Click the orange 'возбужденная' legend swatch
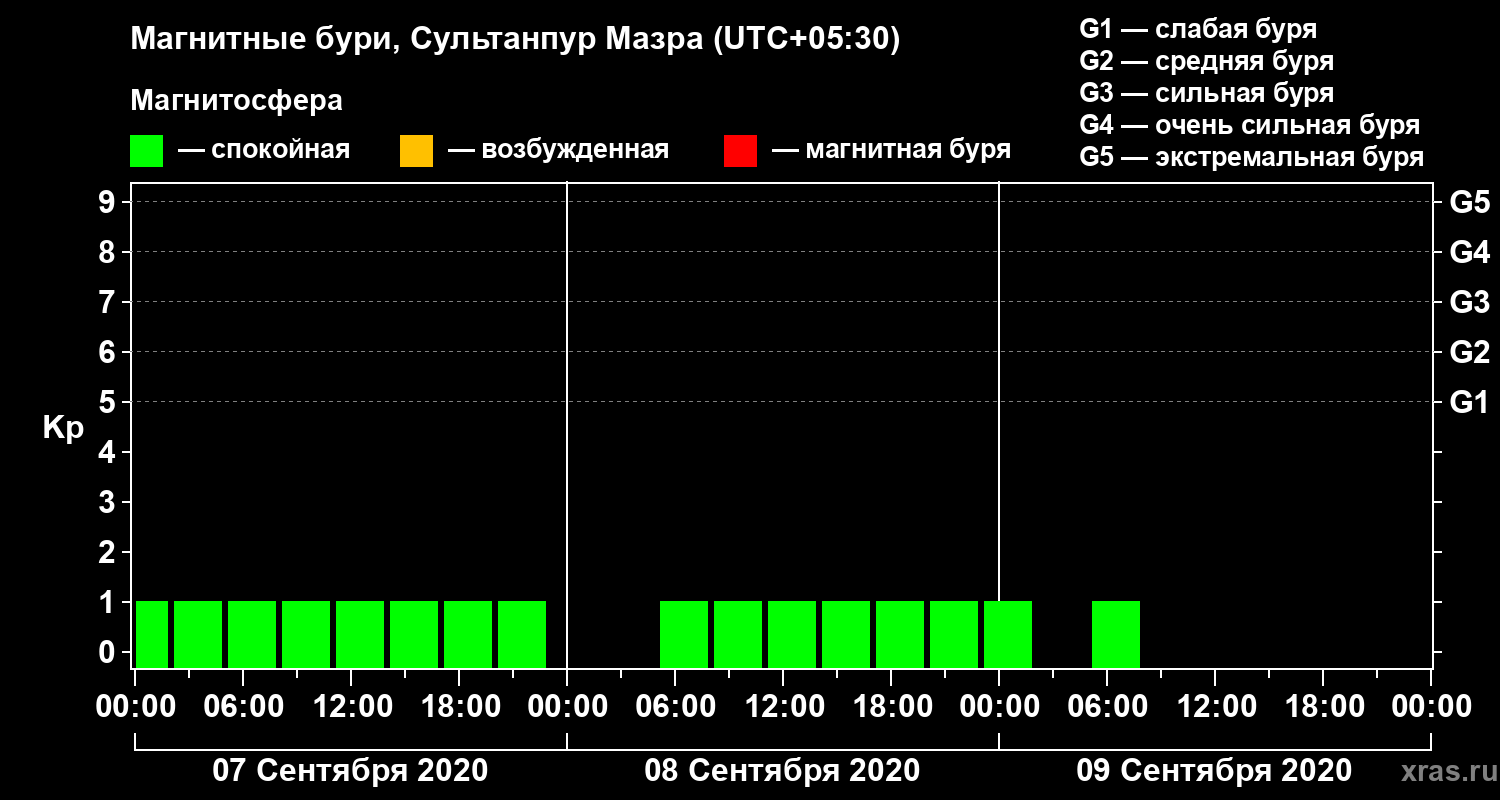This screenshot has height=800, width=1500. (416, 151)
